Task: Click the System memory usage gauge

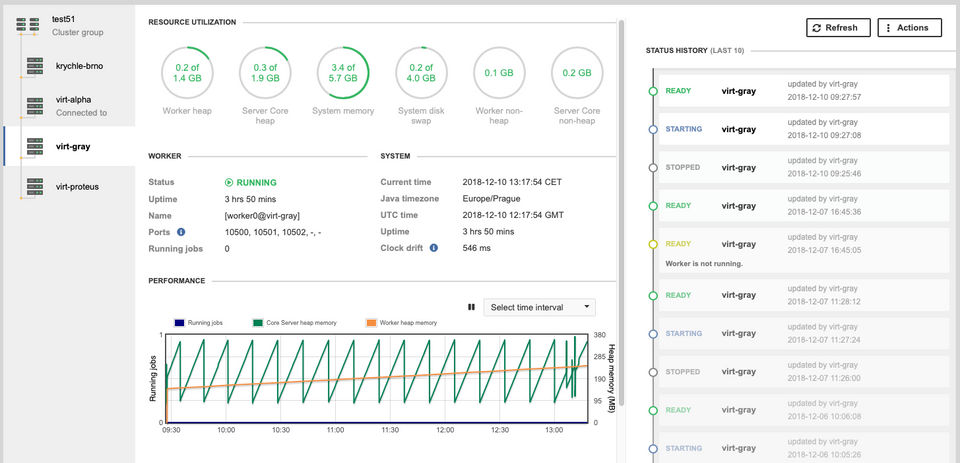Action: click(343, 73)
